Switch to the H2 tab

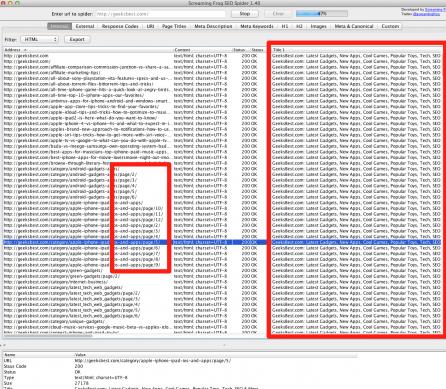299,26
